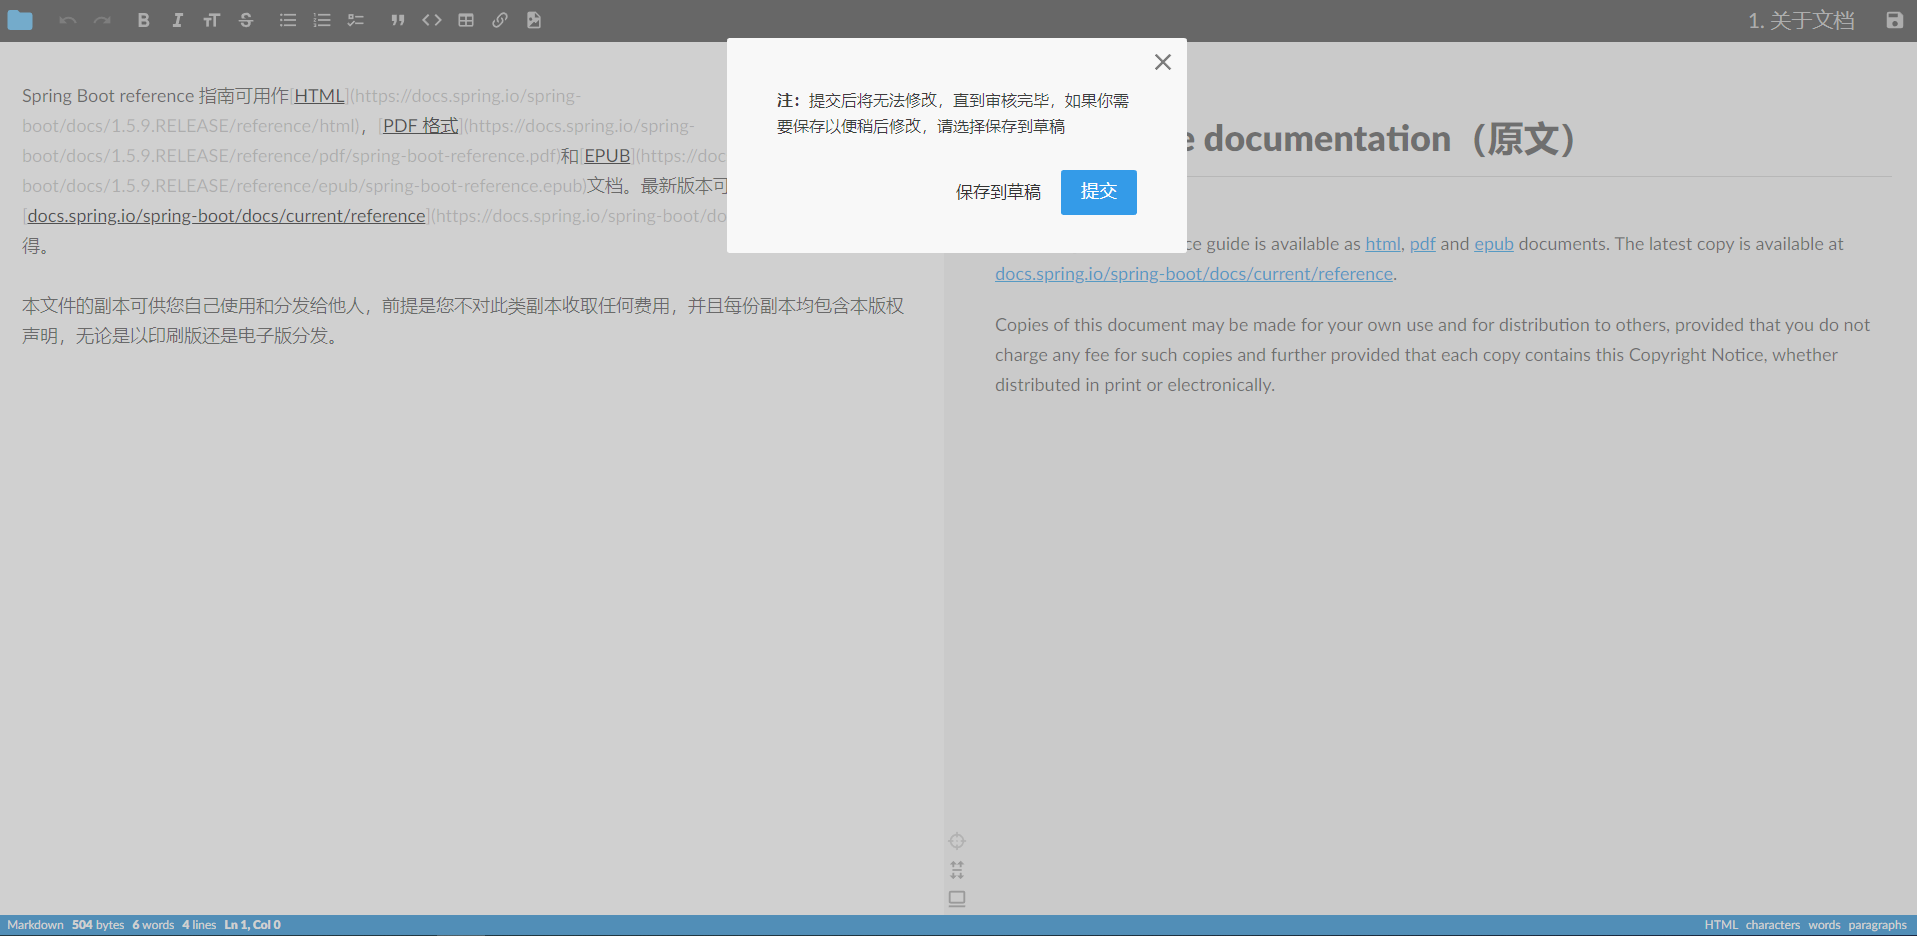The width and height of the screenshot is (1917, 936).
Task: Save the document with the save icon
Action: point(1894,20)
